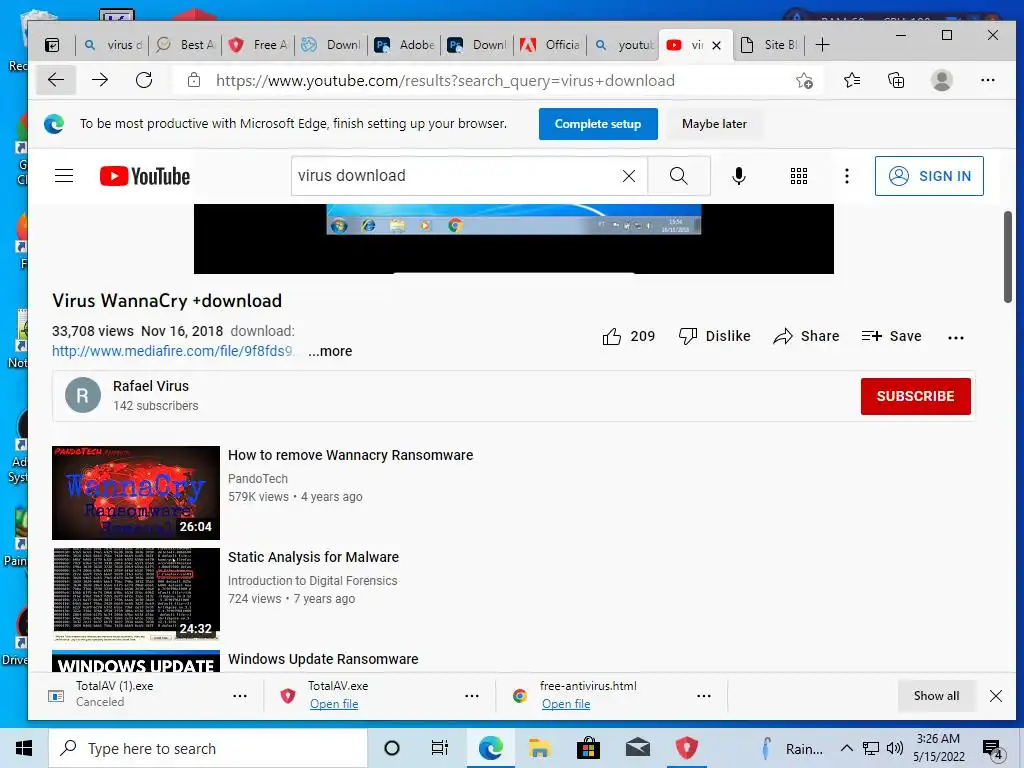Viewport: 1024px width, 768px height.
Task: Go back with the browser back arrow
Action: (x=56, y=80)
